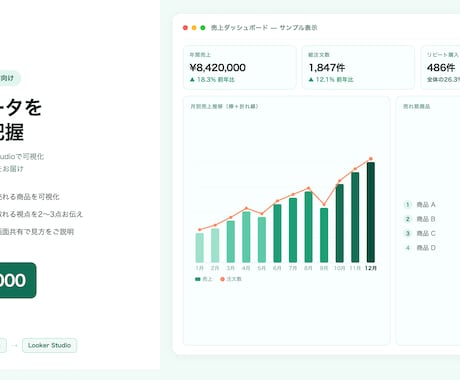Click the 6月 bar in the chart
Viewport: 460px width, 380px height.
277,233
